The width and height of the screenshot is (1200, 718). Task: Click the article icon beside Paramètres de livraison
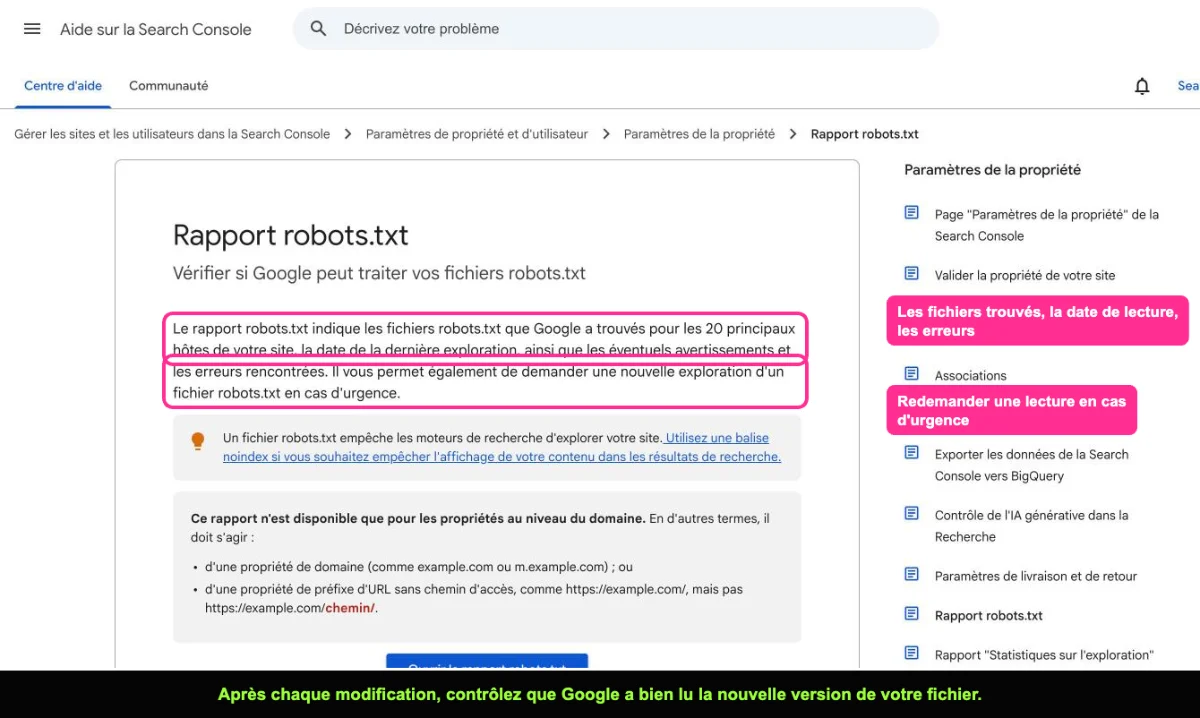[x=911, y=574]
